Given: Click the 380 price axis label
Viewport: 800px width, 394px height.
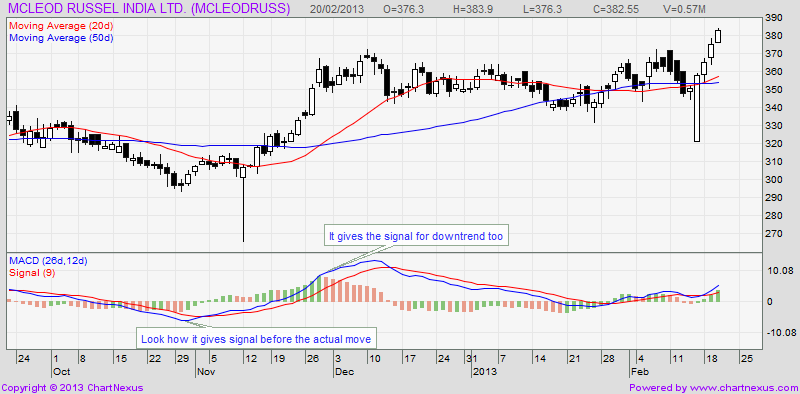Looking at the screenshot, I should point(774,36).
